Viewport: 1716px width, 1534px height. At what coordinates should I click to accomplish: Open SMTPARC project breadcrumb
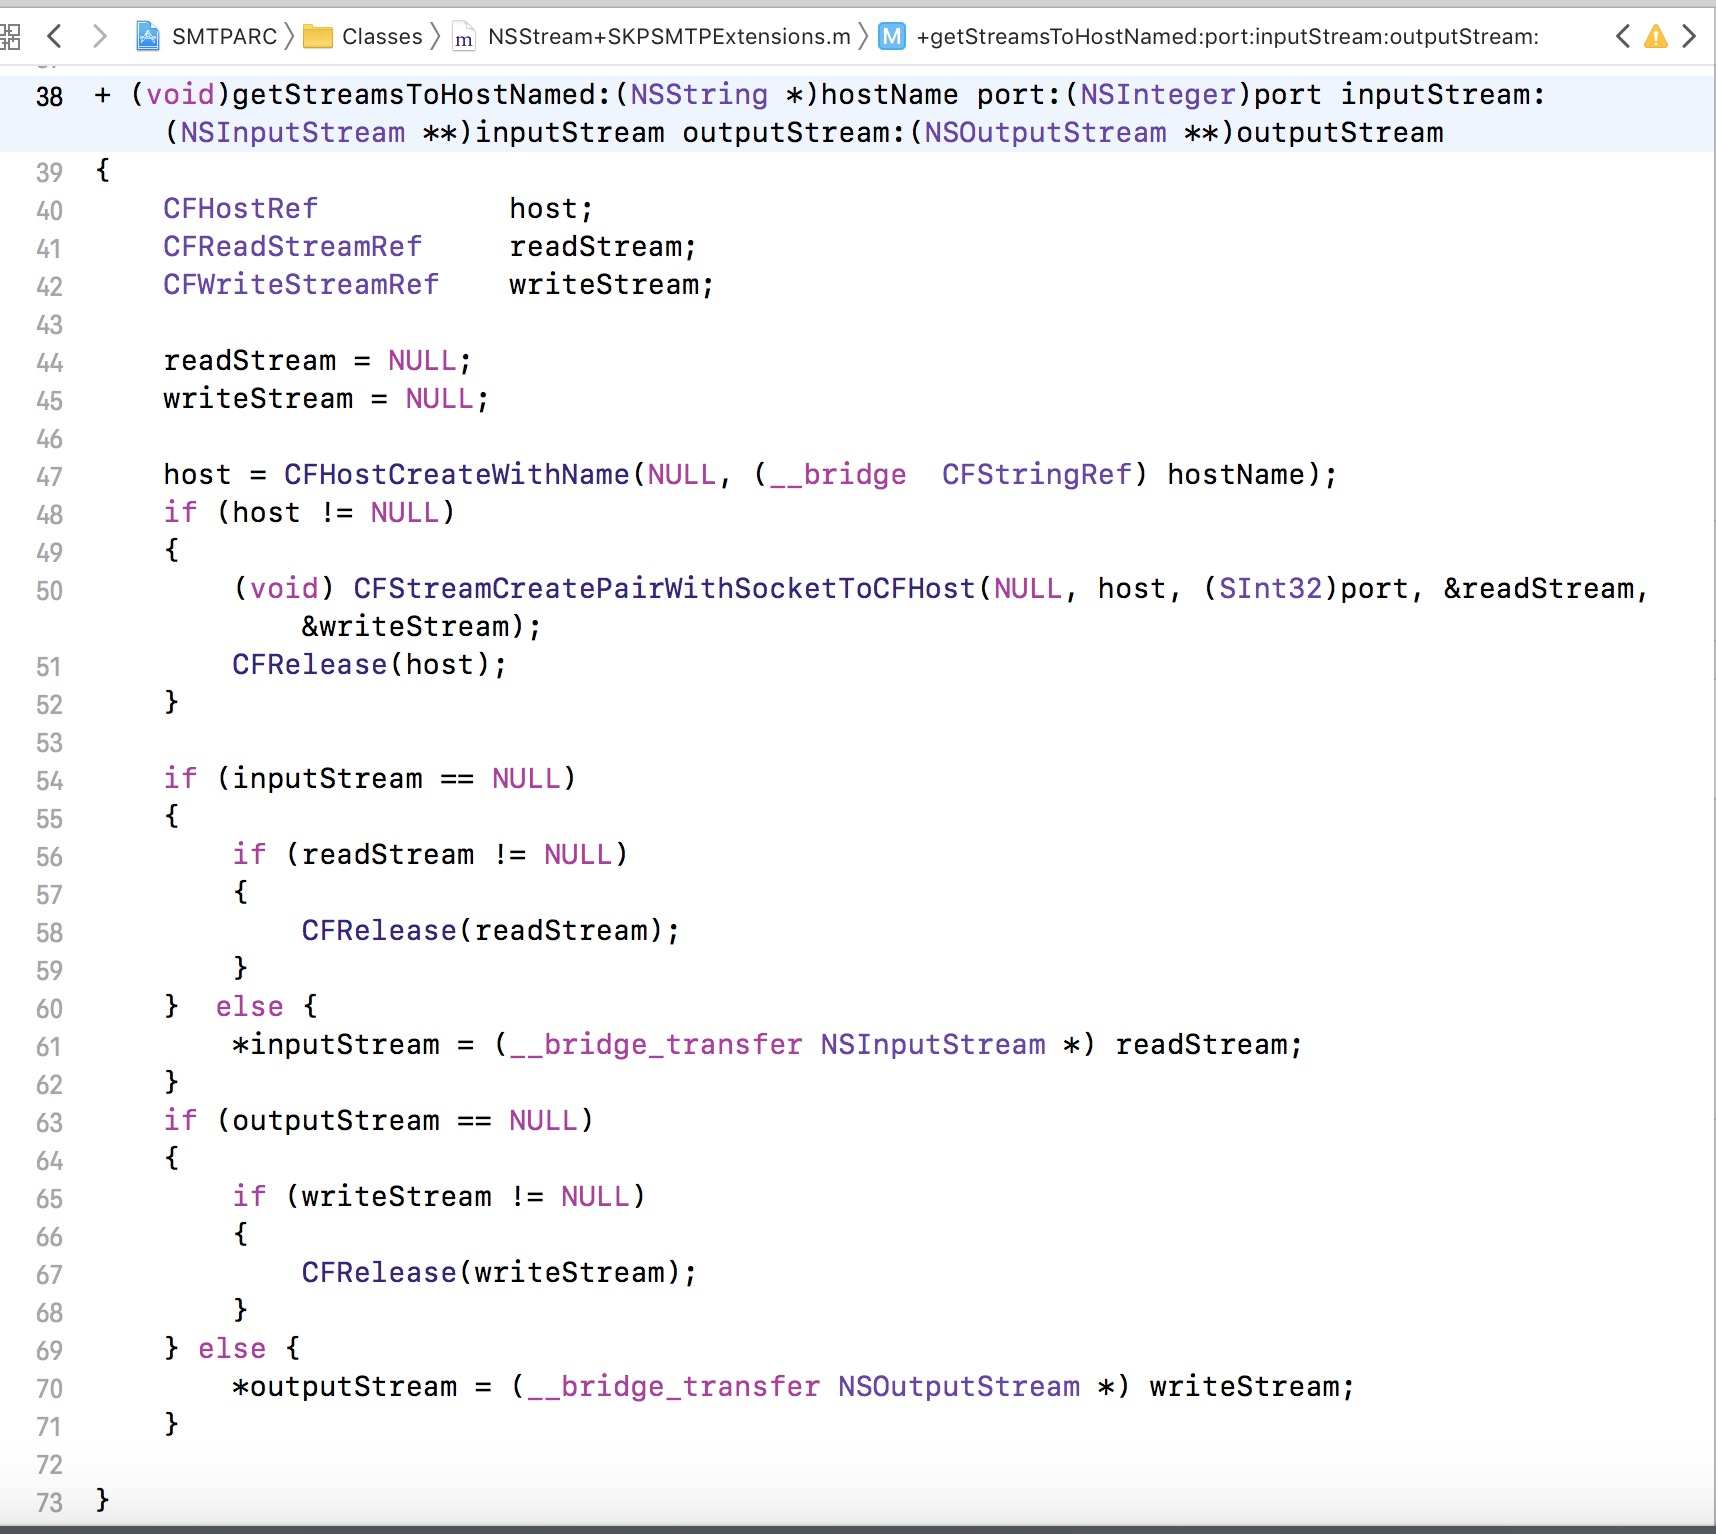point(224,37)
